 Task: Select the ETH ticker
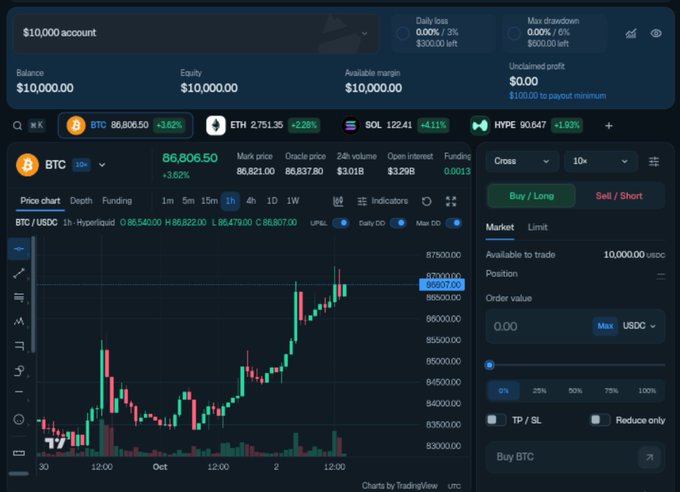tap(263, 125)
